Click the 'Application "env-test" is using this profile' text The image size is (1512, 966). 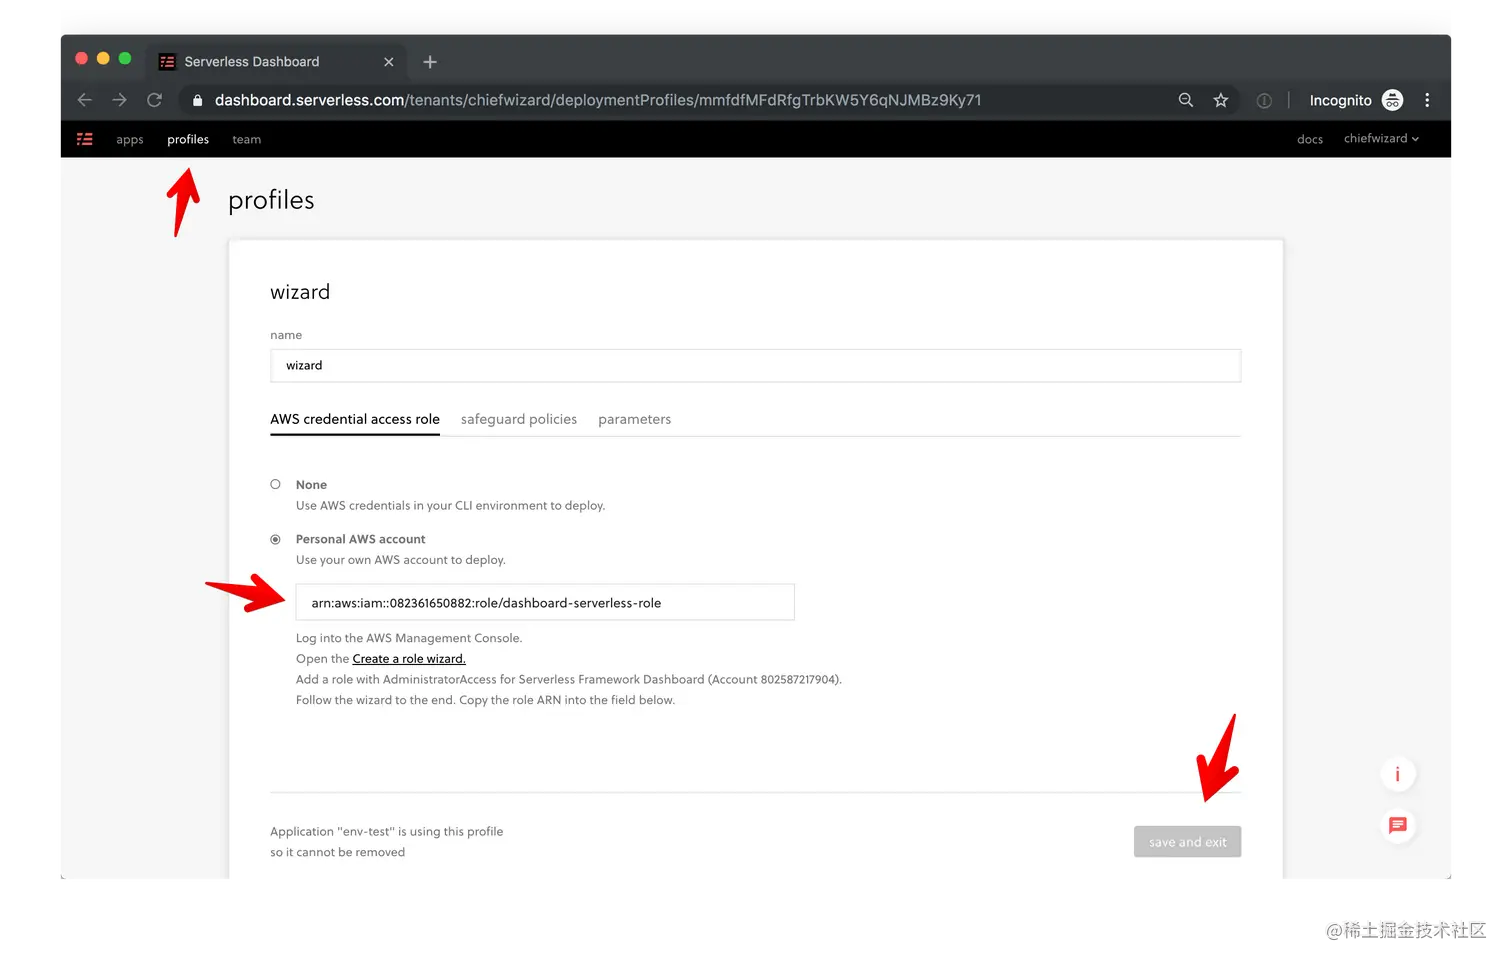(x=387, y=832)
